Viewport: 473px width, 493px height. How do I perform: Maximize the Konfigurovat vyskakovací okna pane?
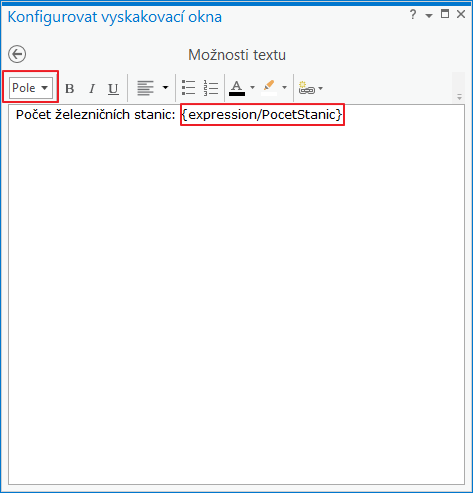(x=445, y=14)
